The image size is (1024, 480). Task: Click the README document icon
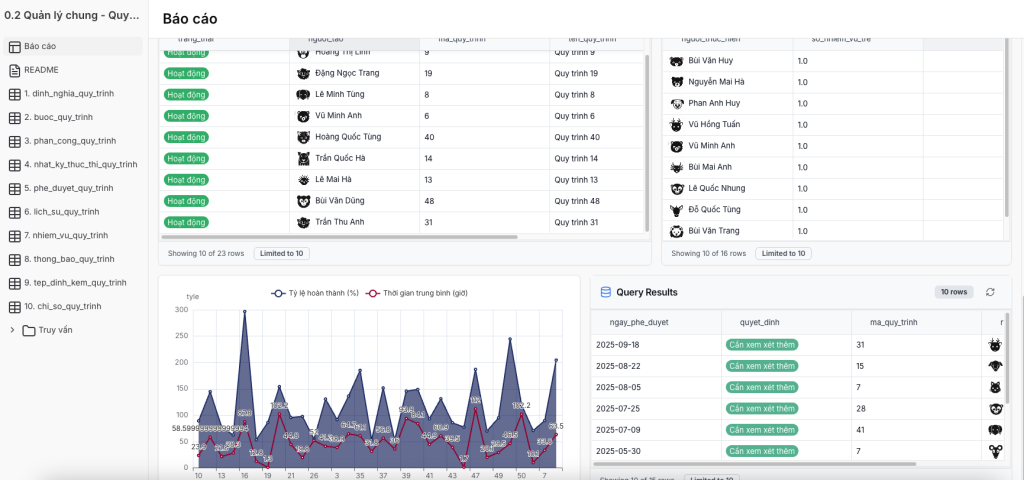14,70
